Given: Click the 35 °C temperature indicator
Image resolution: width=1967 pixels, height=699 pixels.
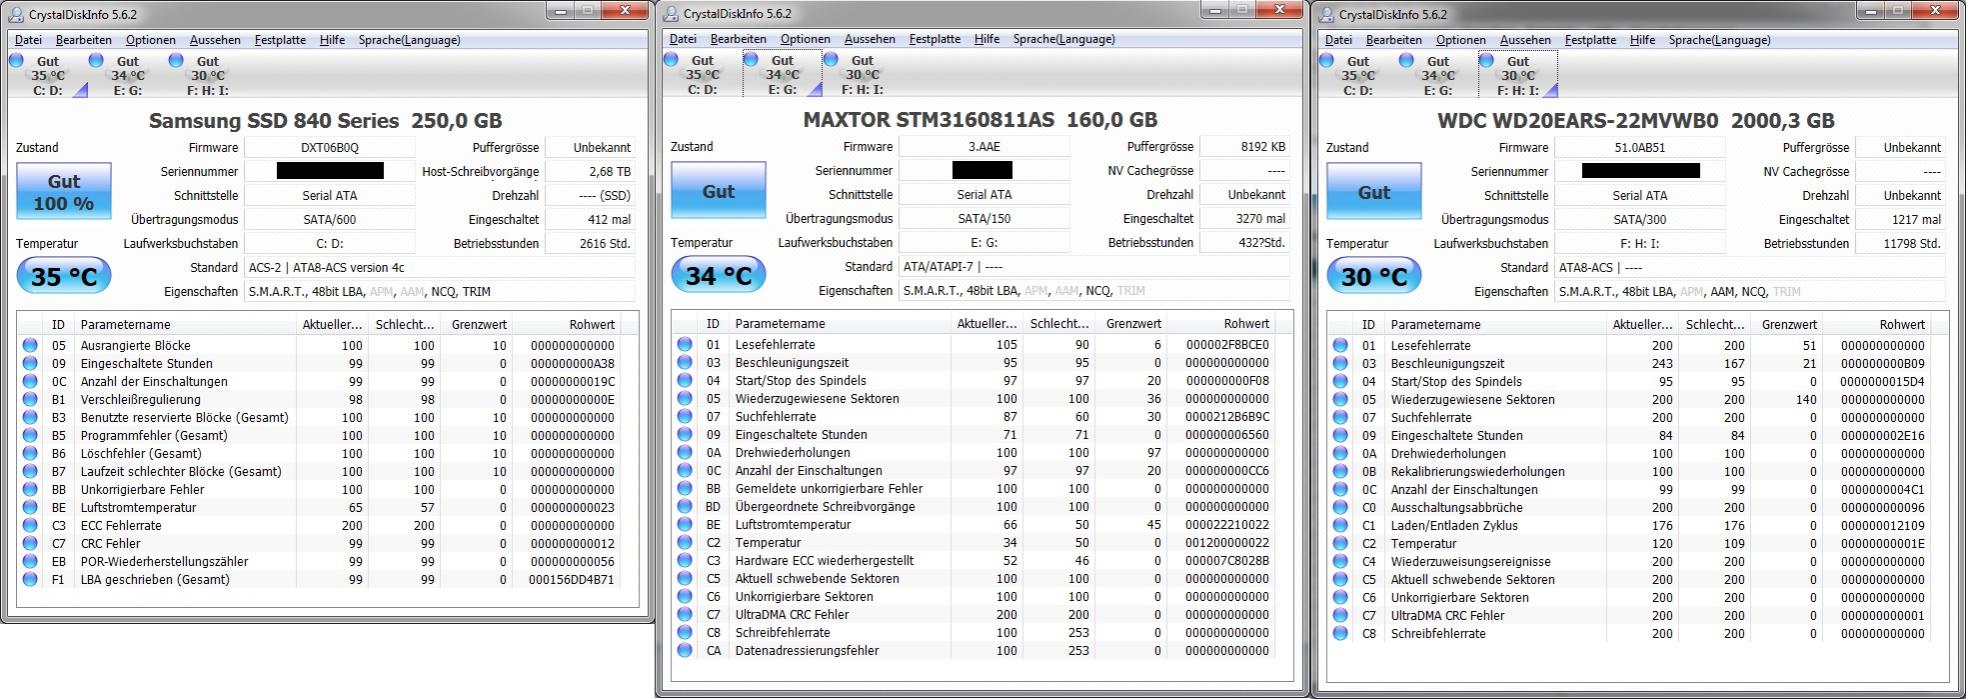Looking at the screenshot, I should coord(64,276).
